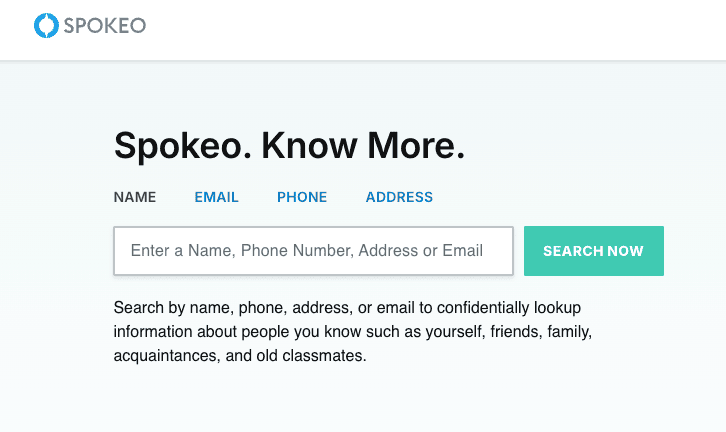Open the PHONE search tab
726x432 pixels.
302,197
